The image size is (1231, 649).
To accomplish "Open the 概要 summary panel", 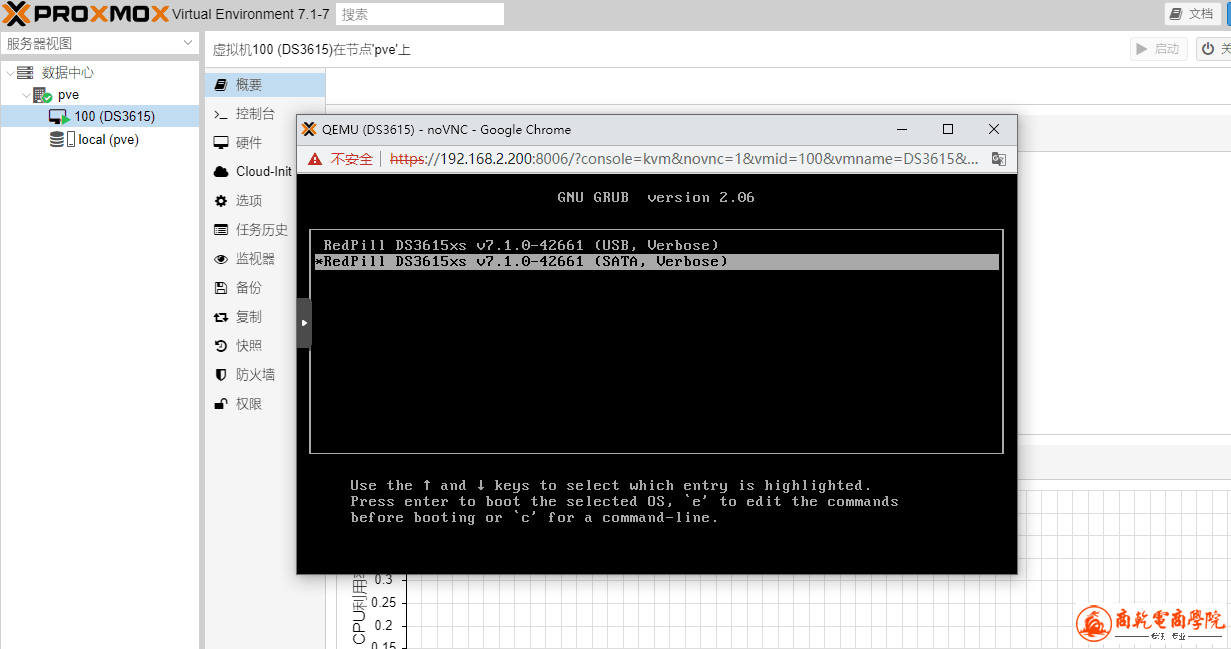I will coord(265,85).
